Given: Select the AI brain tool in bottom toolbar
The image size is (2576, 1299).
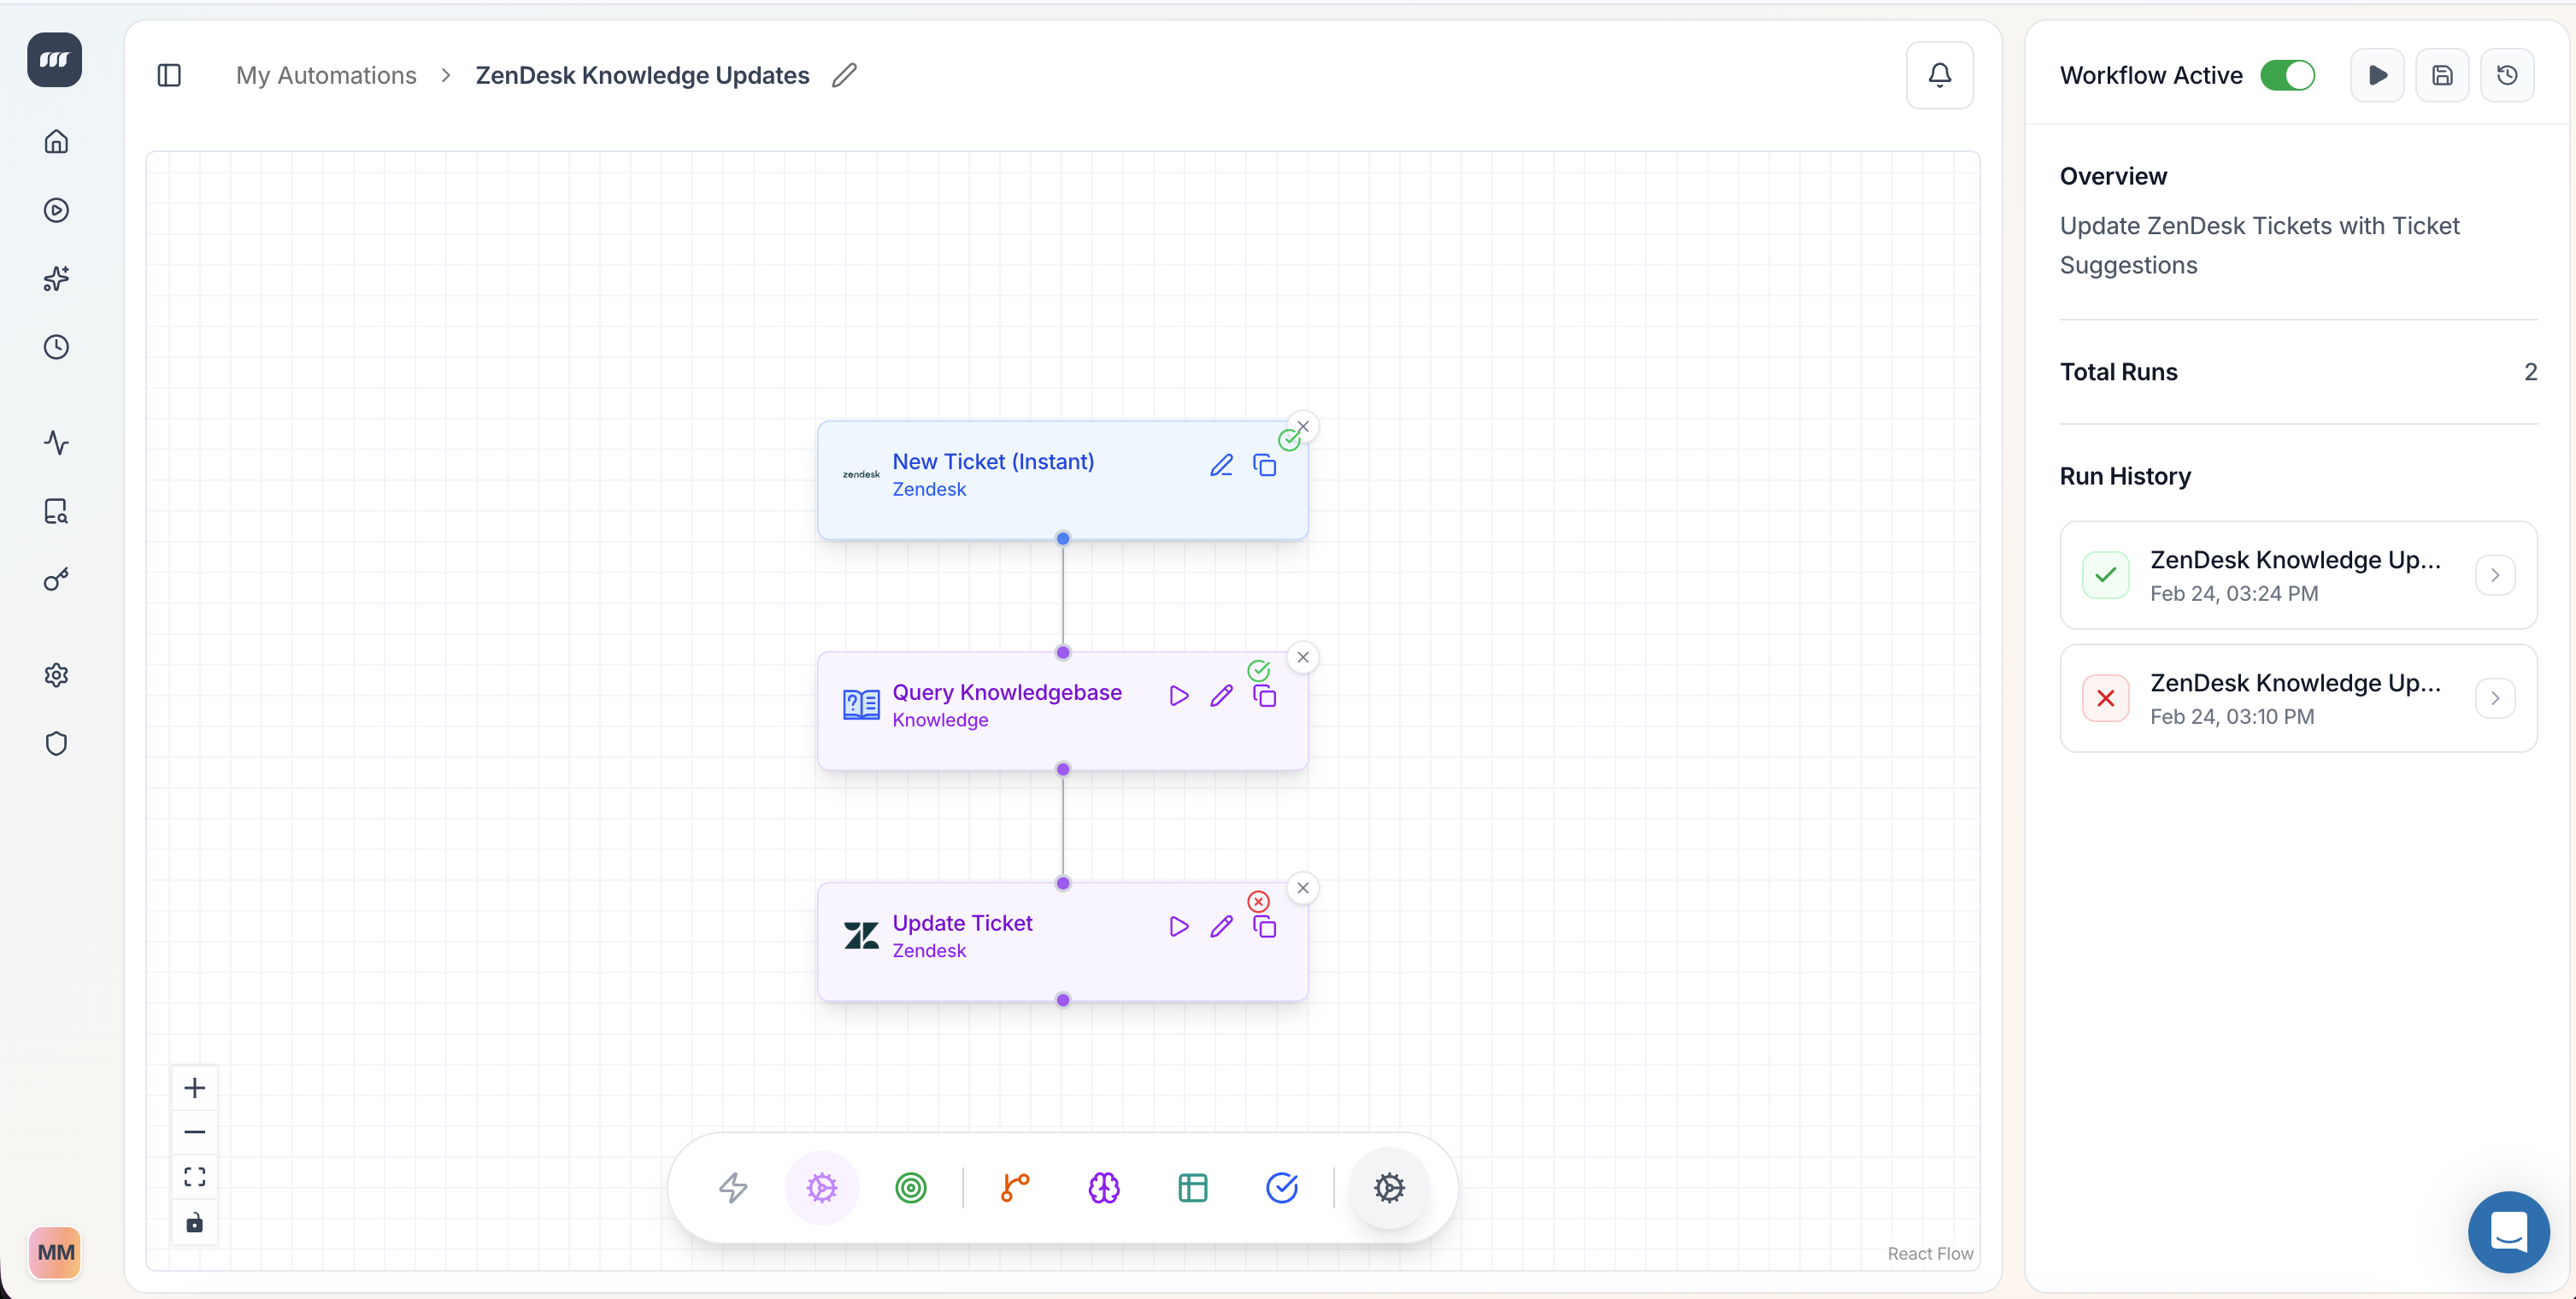Looking at the screenshot, I should pyautogui.click(x=1104, y=1187).
